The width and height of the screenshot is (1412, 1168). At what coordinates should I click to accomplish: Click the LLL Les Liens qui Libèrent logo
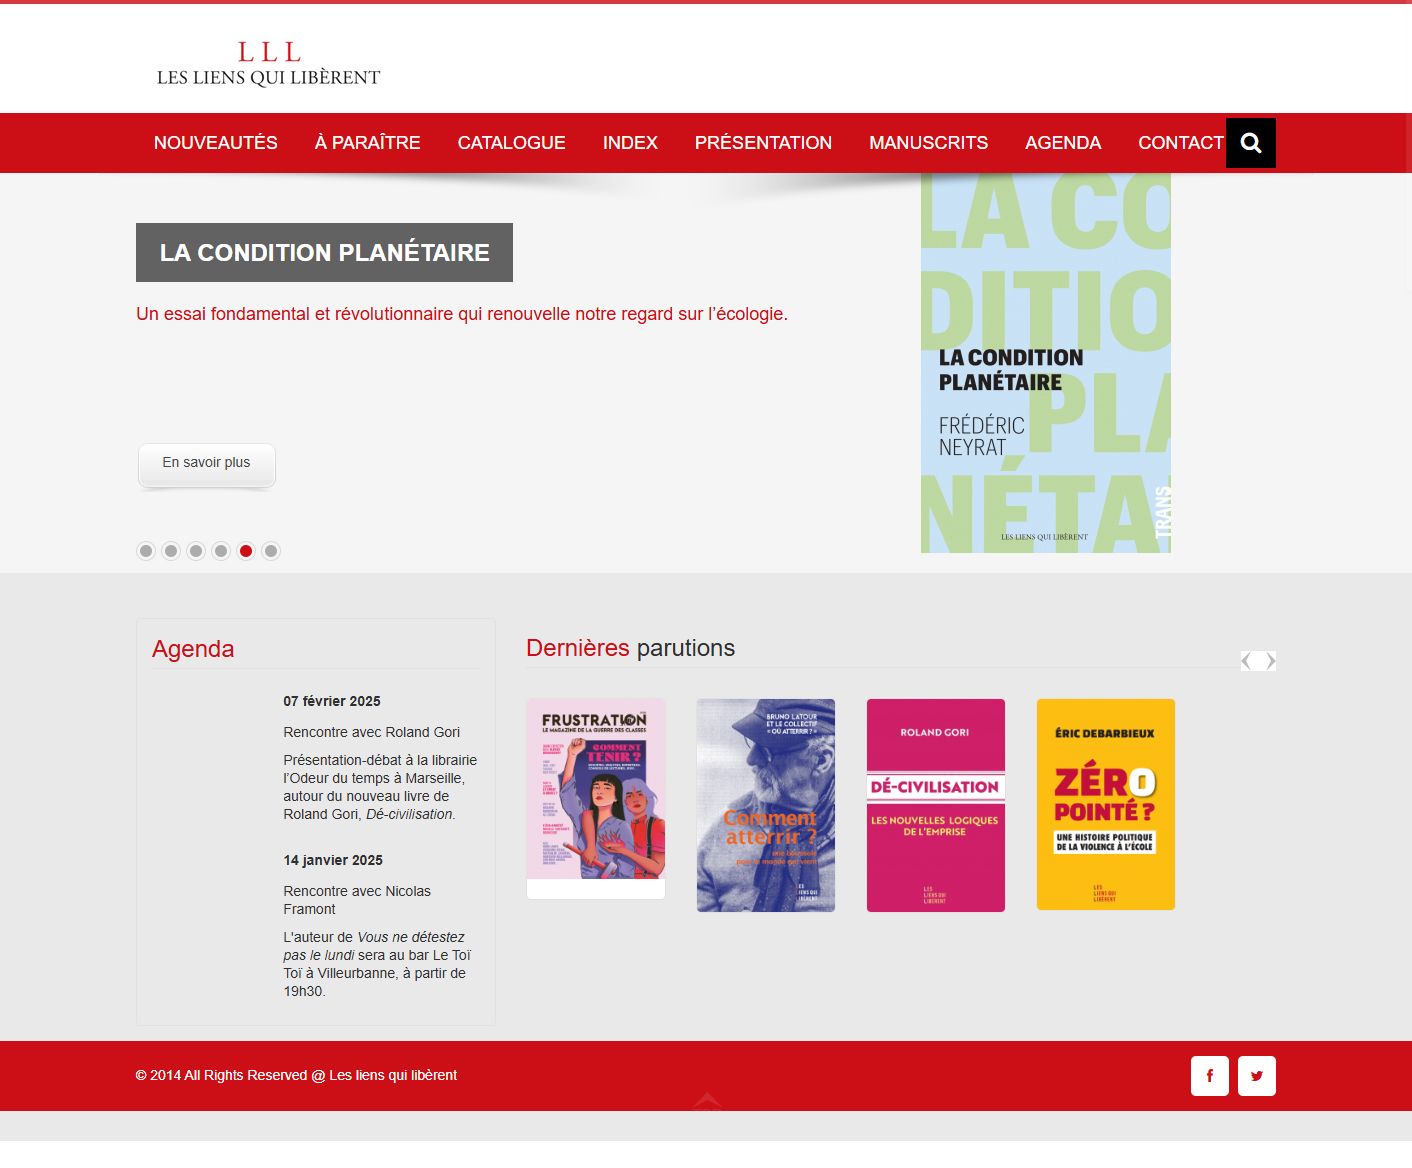click(268, 63)
